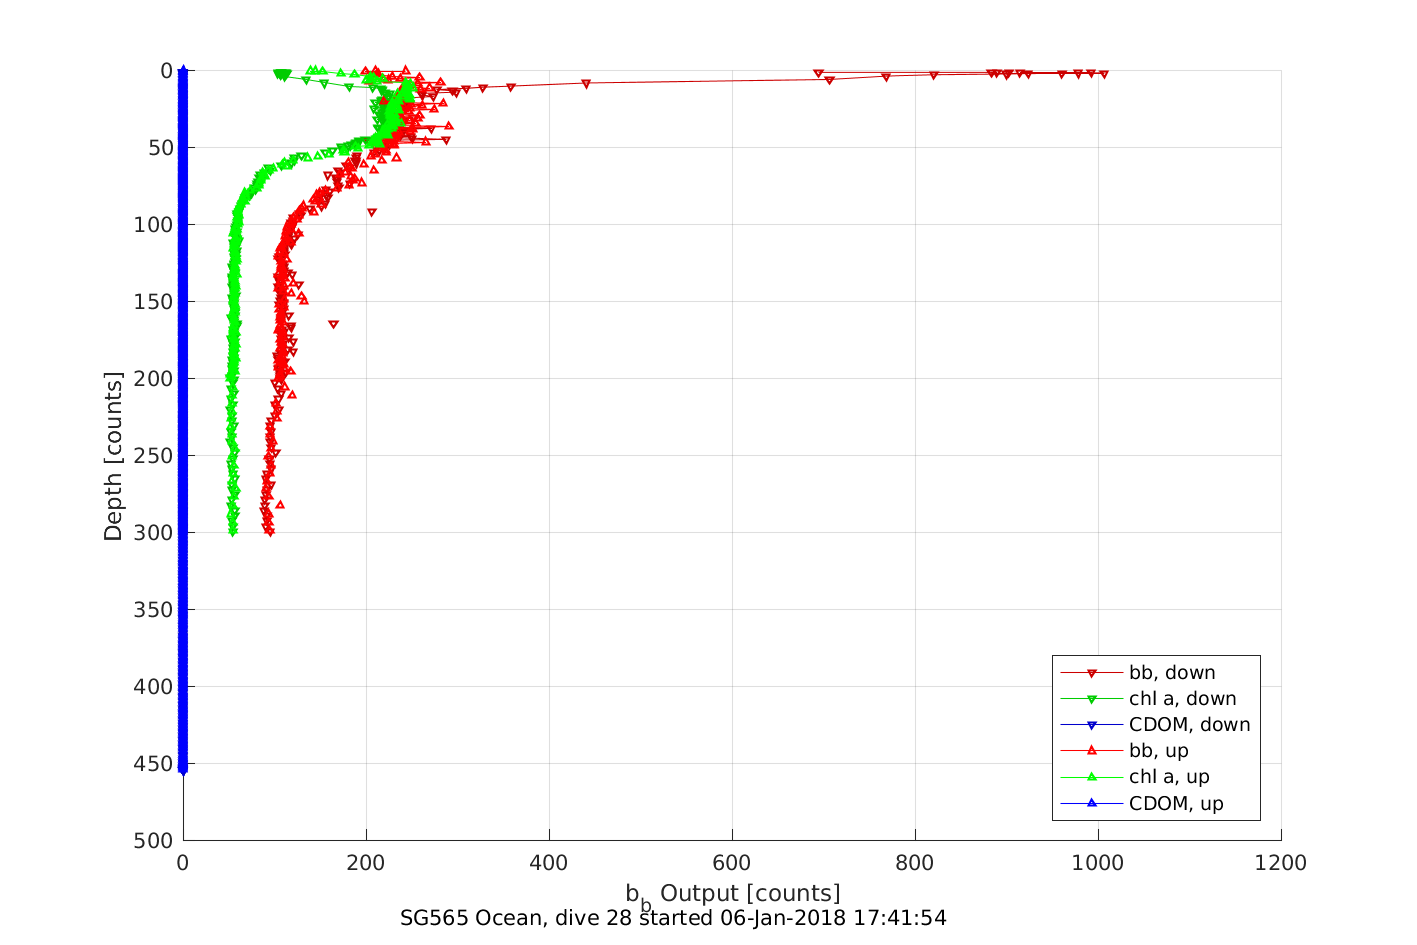
Task: Click the plot title 'SG565 Ocean, dive 28' text
Action: click(x=515, y=918)
